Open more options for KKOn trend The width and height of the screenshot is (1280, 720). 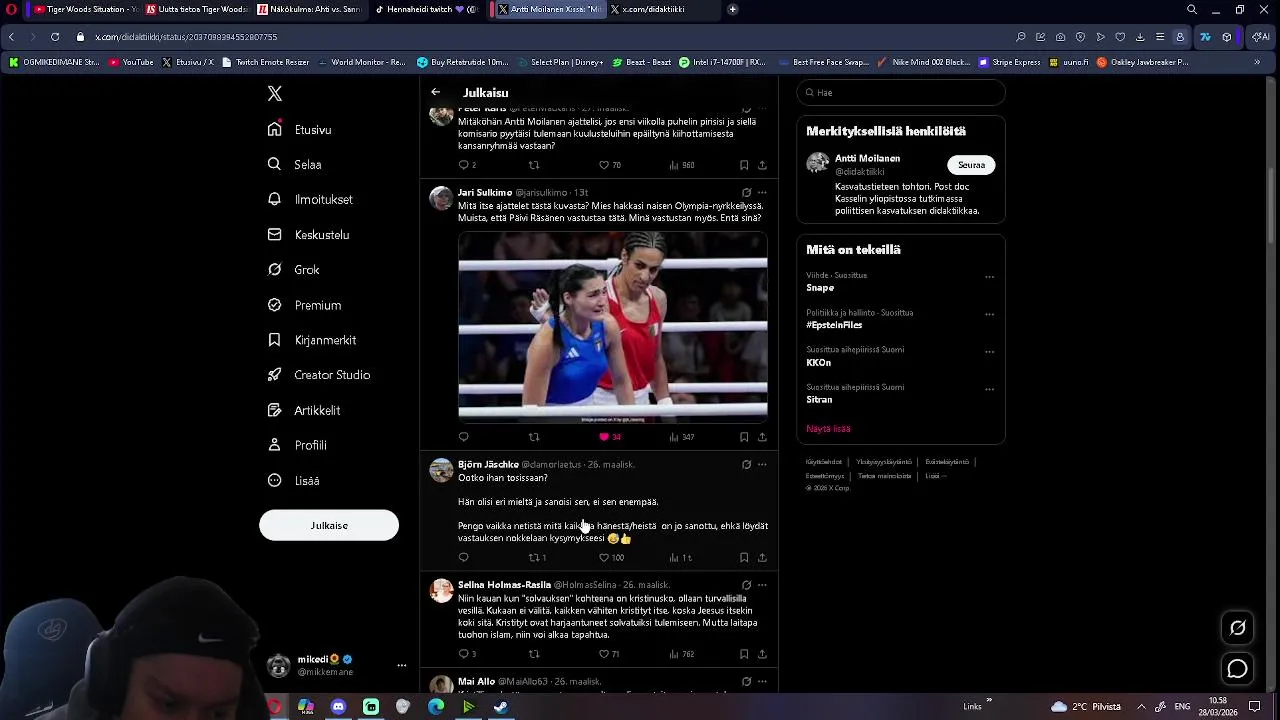(x=989, y=352)
